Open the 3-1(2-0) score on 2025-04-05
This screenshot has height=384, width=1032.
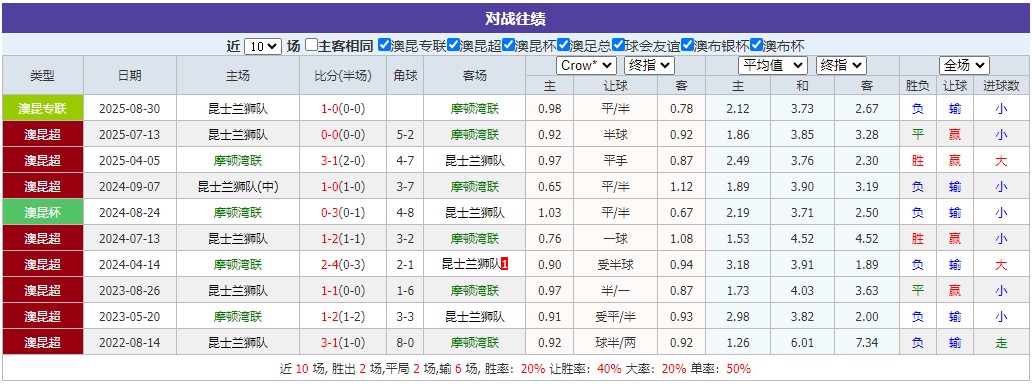pyautogui.click(x=343, y=161)
